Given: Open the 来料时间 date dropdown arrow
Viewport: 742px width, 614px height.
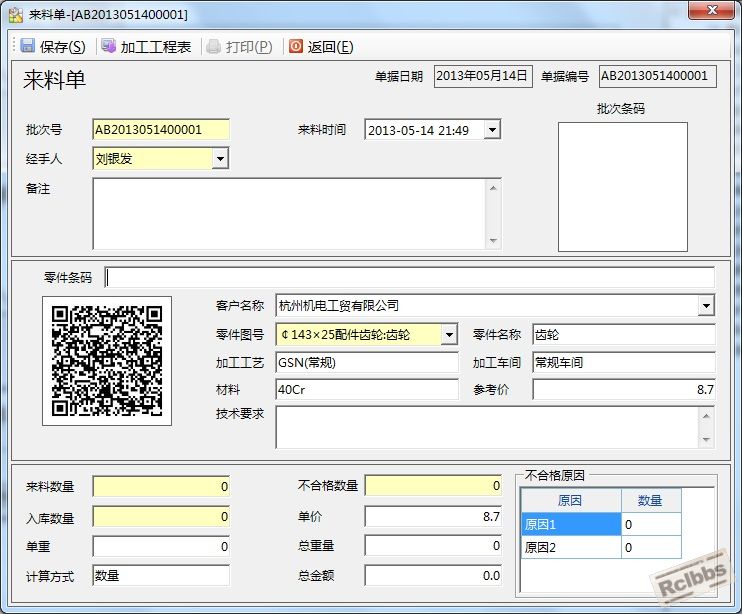Looking at the screenshot, I should tap(492, 130).
